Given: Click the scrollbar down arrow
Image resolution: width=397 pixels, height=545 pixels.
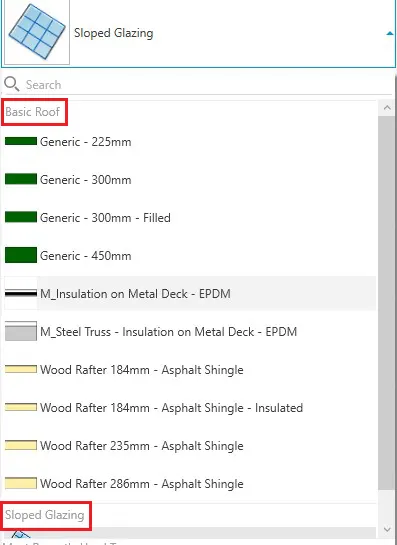Looking at the screenshot, I should tap(387, 529).
